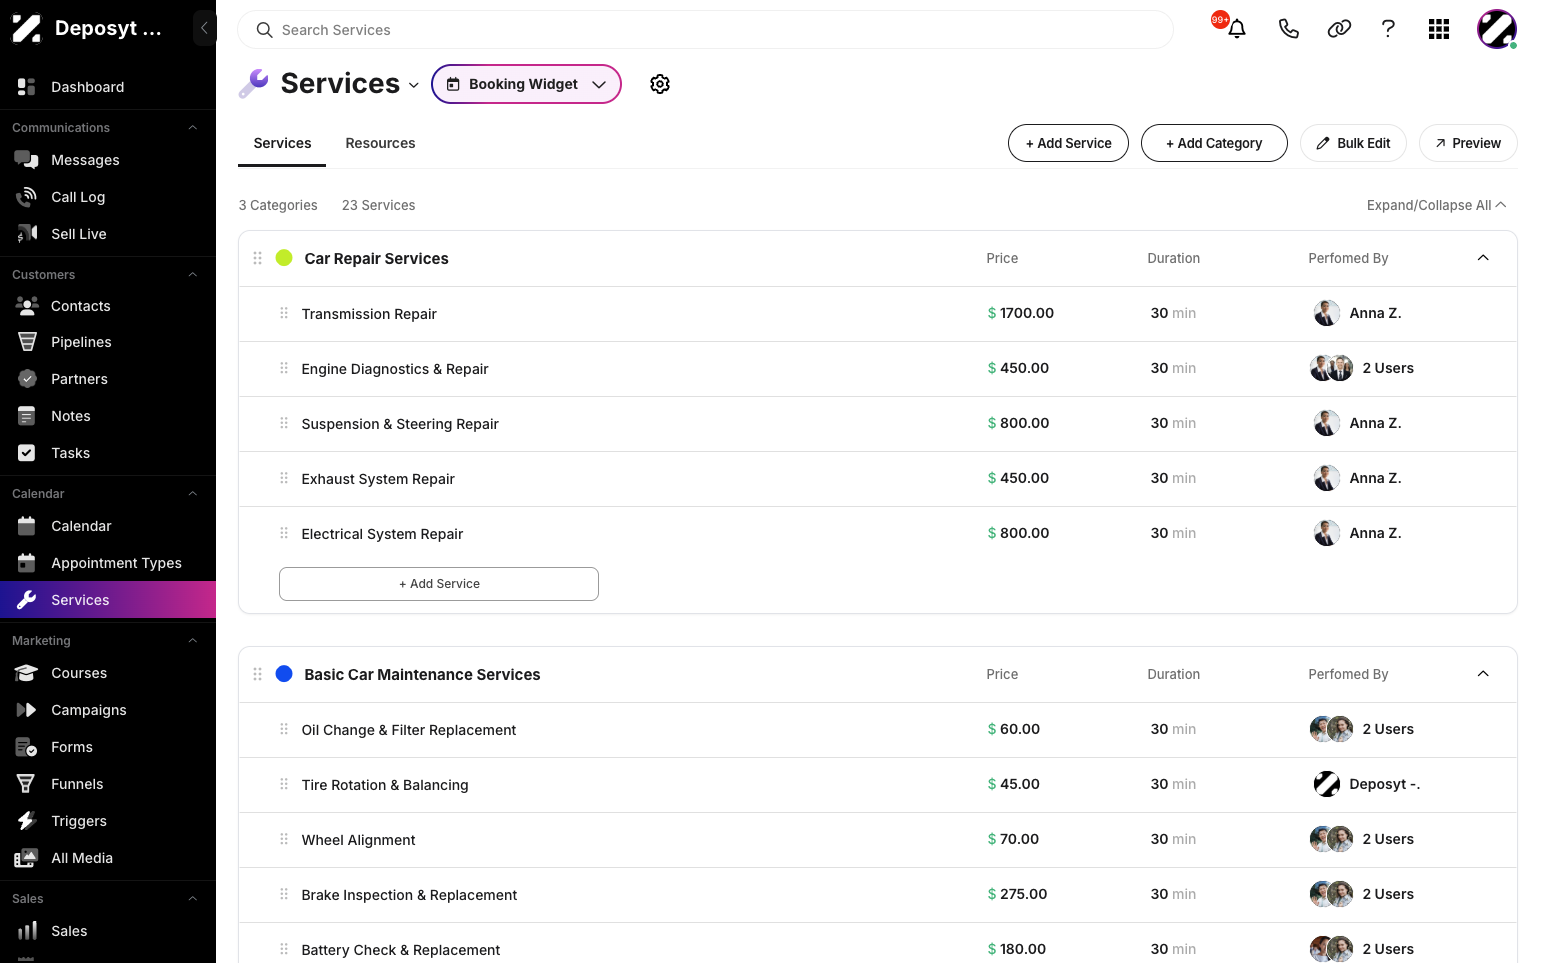
Task: Open the user profile avatar
Action: click(1497, 29)
